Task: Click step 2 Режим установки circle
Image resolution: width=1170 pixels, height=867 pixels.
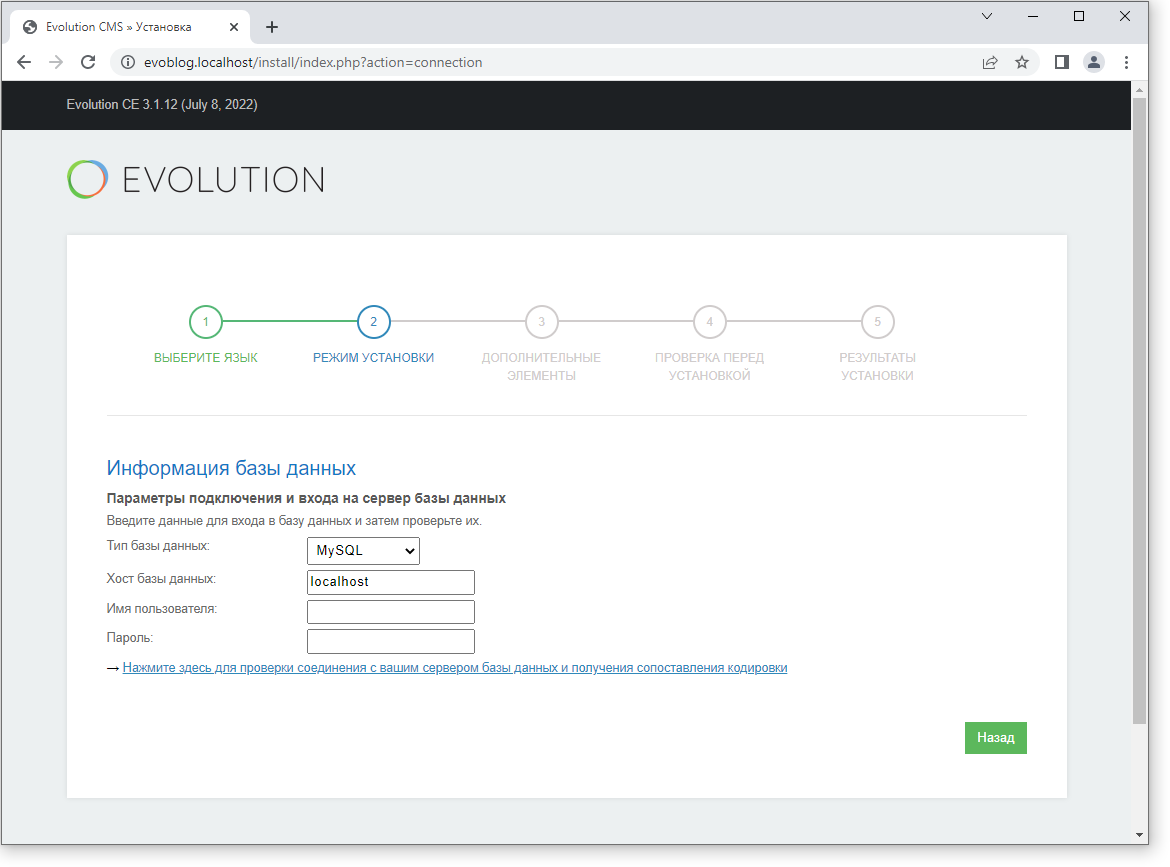Action: pos(374,322)
